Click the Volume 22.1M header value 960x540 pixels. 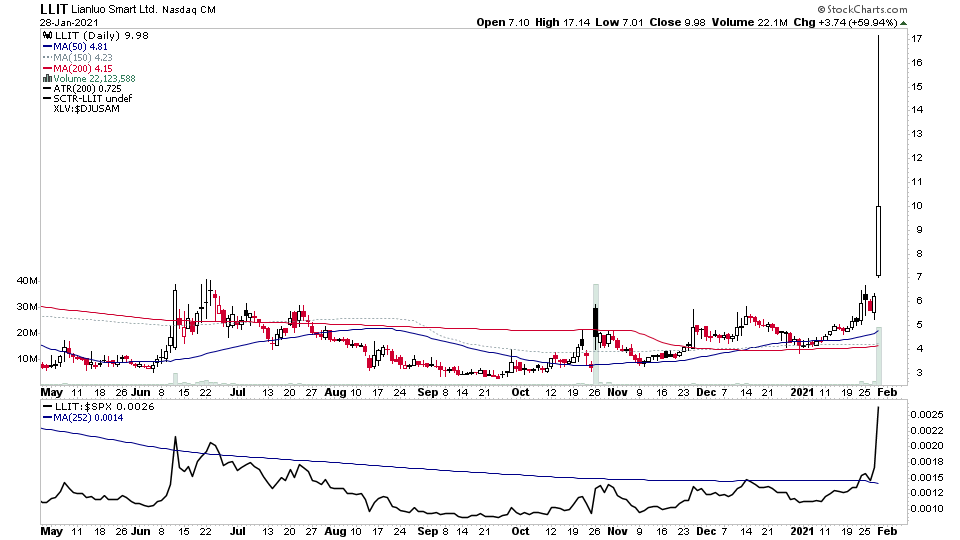(749, 22)
